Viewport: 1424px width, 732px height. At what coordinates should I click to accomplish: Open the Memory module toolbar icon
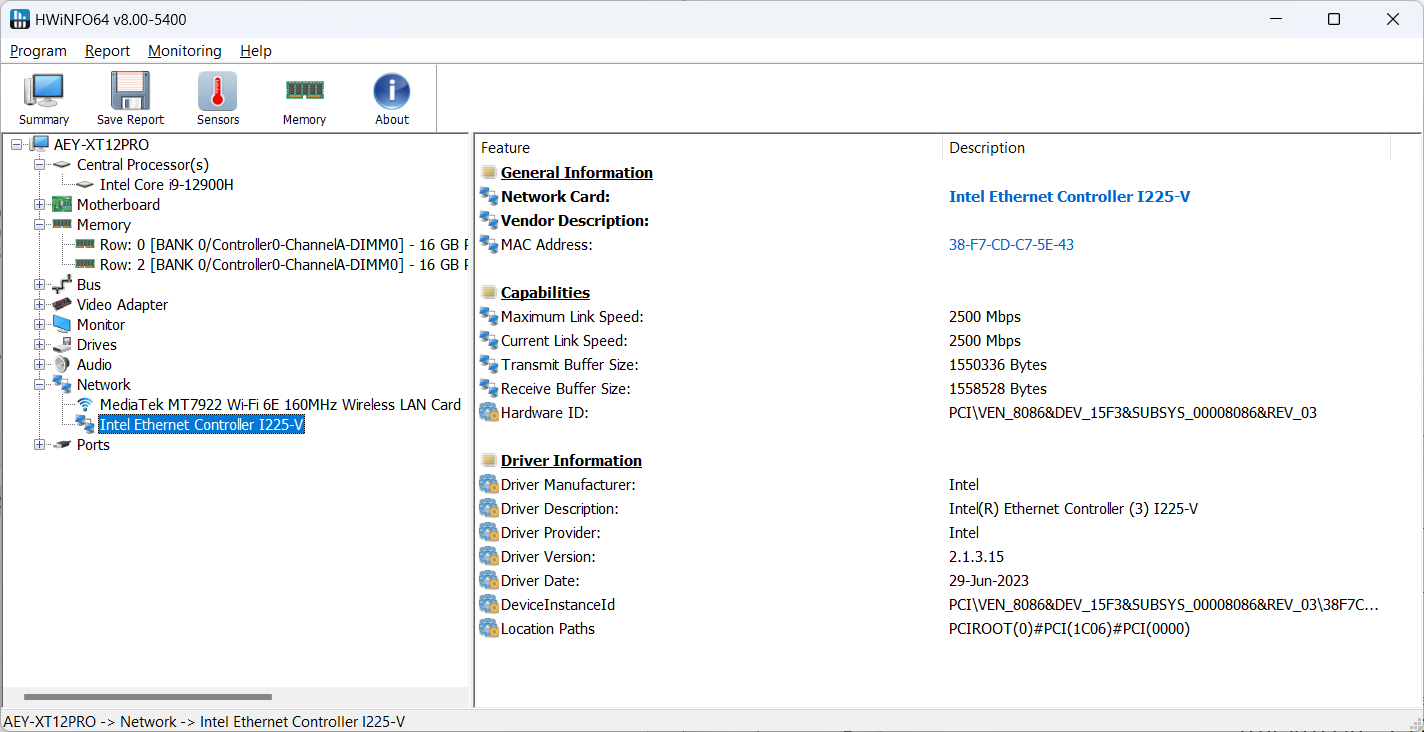(x=304, y=90)
